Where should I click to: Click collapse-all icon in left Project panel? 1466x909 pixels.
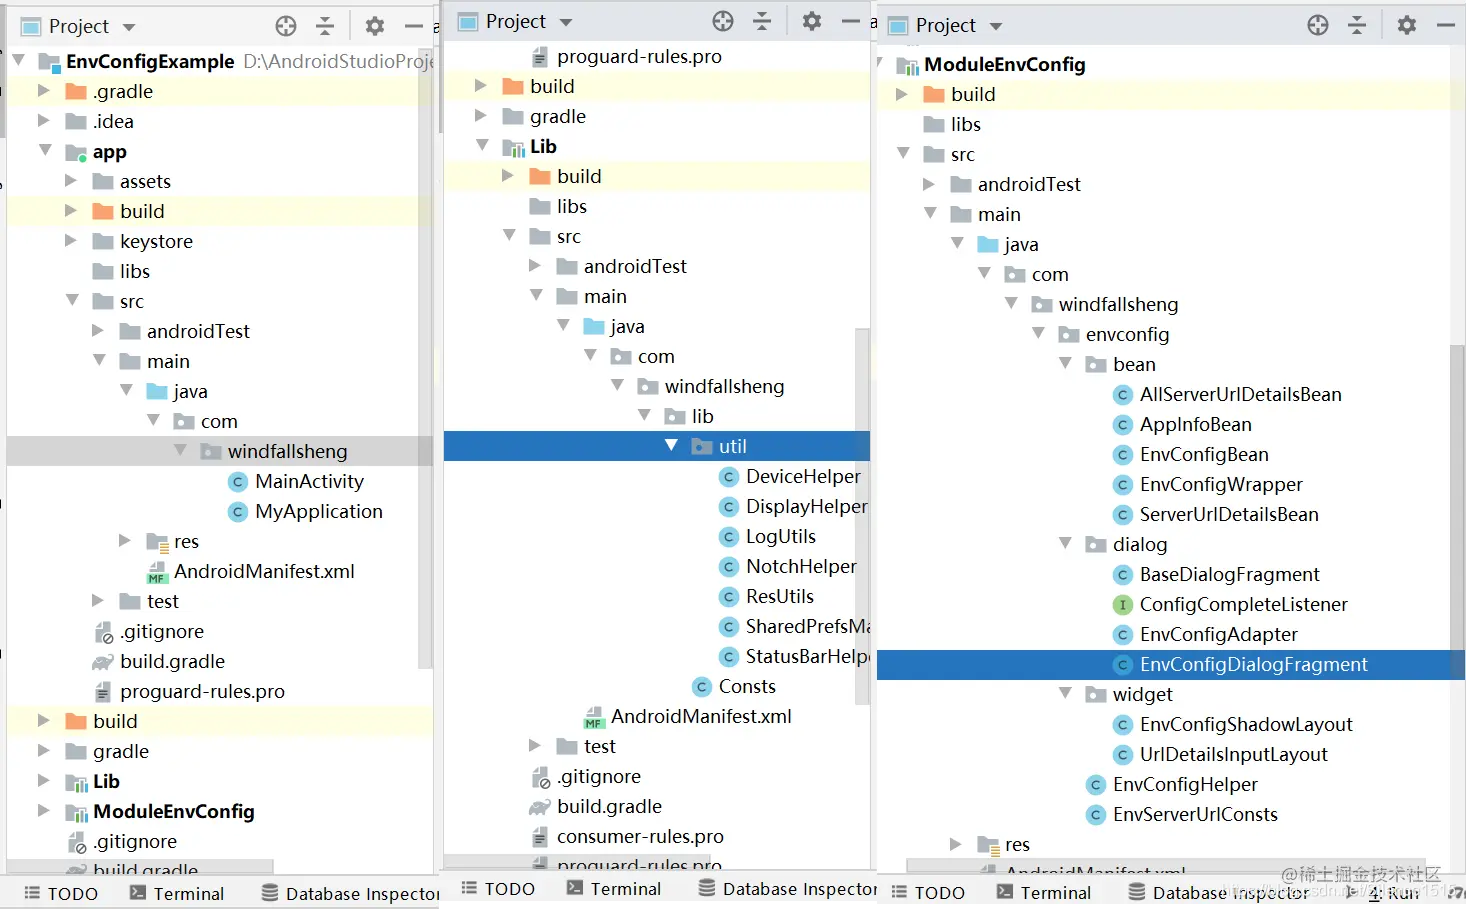coord(325,26)
